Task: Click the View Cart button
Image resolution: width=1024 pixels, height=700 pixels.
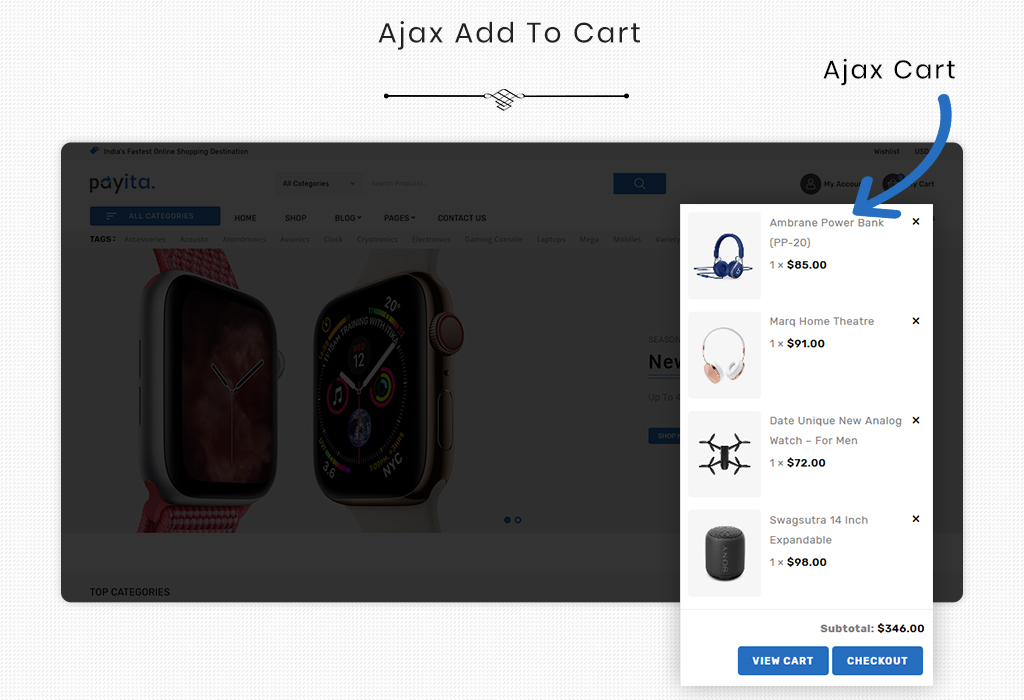Action: [783, 660]
